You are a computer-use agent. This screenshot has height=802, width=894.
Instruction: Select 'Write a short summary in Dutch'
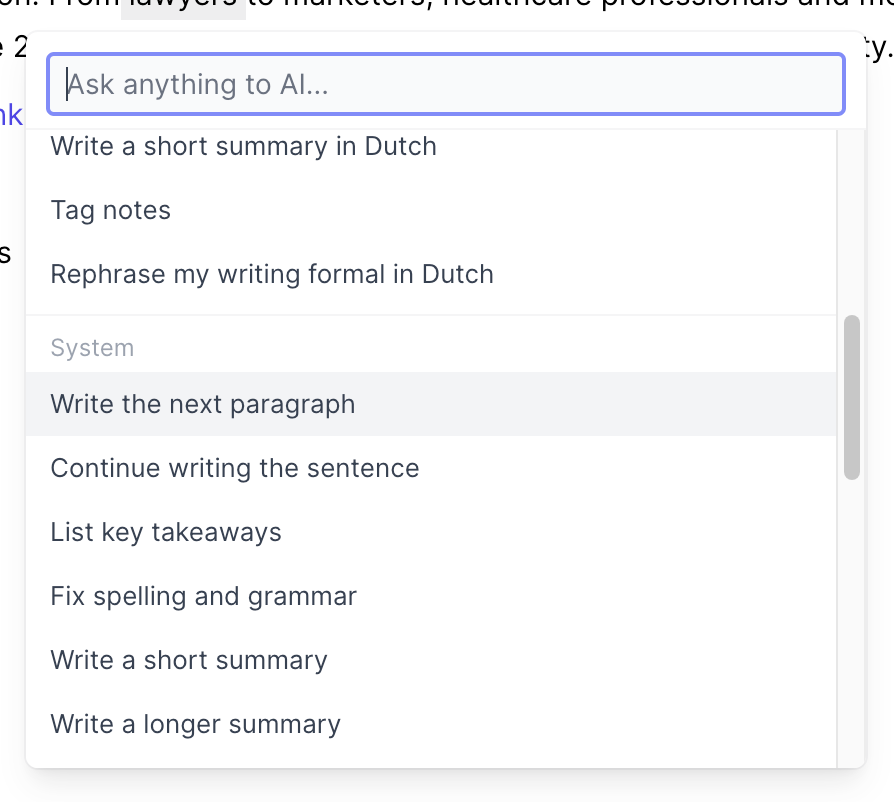pyautogui.click(x=430, y=146)
